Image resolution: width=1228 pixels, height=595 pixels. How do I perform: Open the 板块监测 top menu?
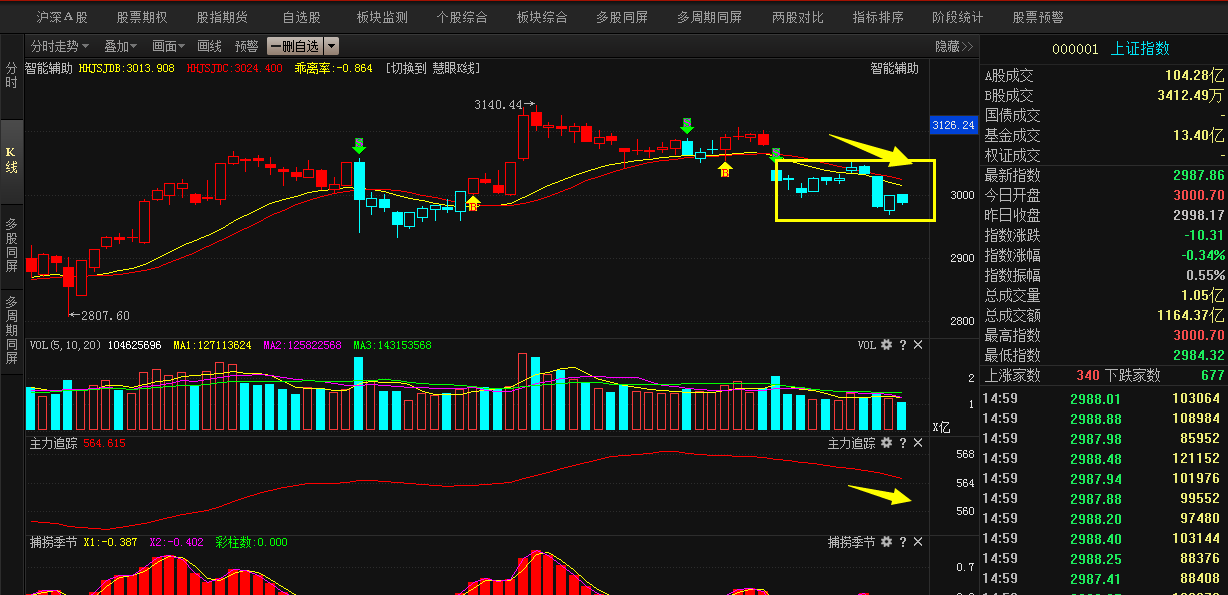pyautogui.click(x=382, y=17)
